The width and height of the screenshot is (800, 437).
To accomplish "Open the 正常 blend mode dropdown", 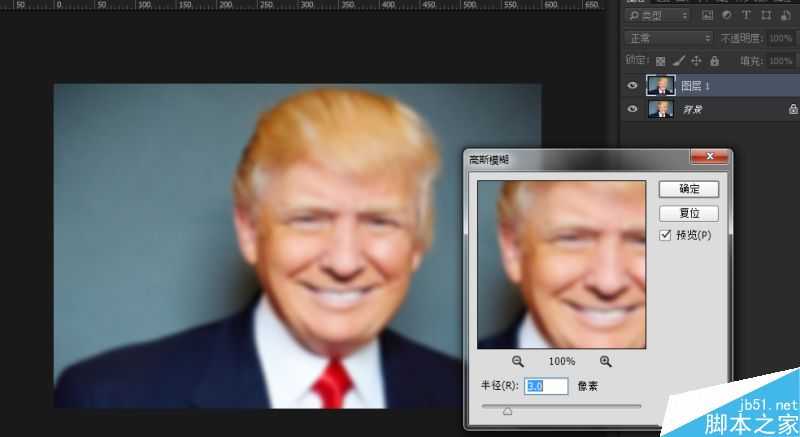I will click(668, 38).
